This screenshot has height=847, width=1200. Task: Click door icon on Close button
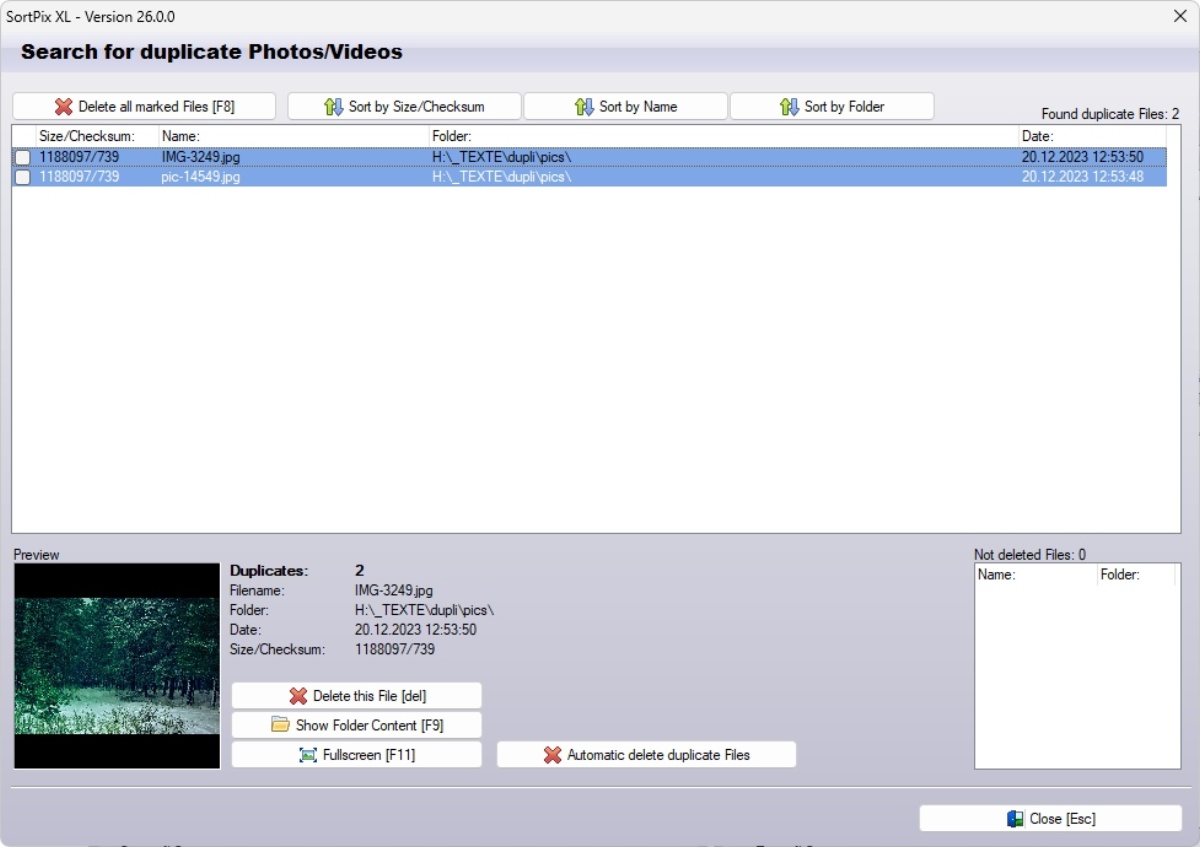pyautogui.click(x=1016, y=819)
